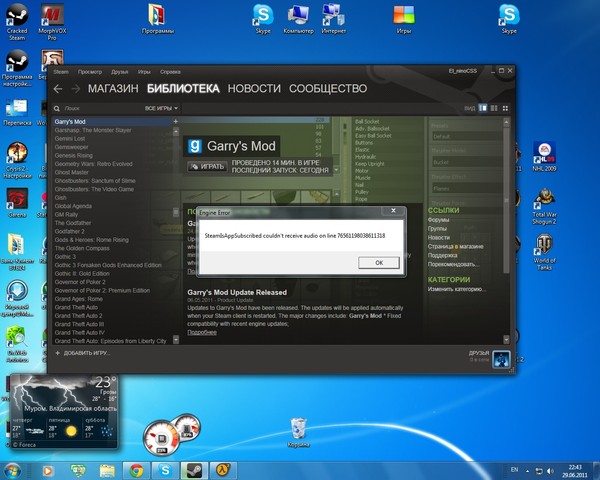Viewport: 600px width, 480px height.
Task: Switch Steam library to list view
Action: pos(494,108)
